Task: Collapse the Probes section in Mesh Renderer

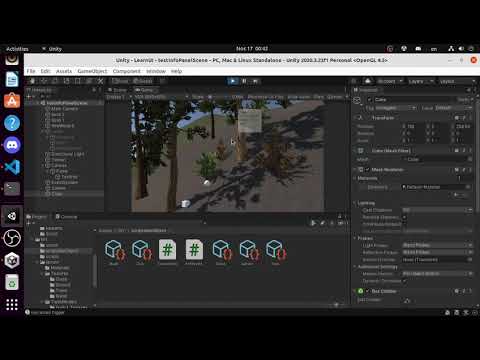Action: point(355,238)
